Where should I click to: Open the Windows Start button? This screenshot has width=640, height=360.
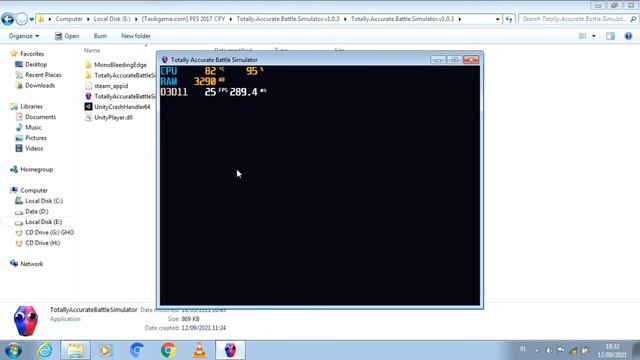pyautogui.click(x=13, y=350)
